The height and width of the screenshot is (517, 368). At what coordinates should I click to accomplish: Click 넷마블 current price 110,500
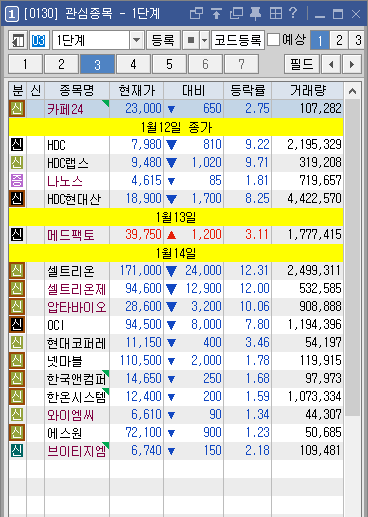coord(141,360)
